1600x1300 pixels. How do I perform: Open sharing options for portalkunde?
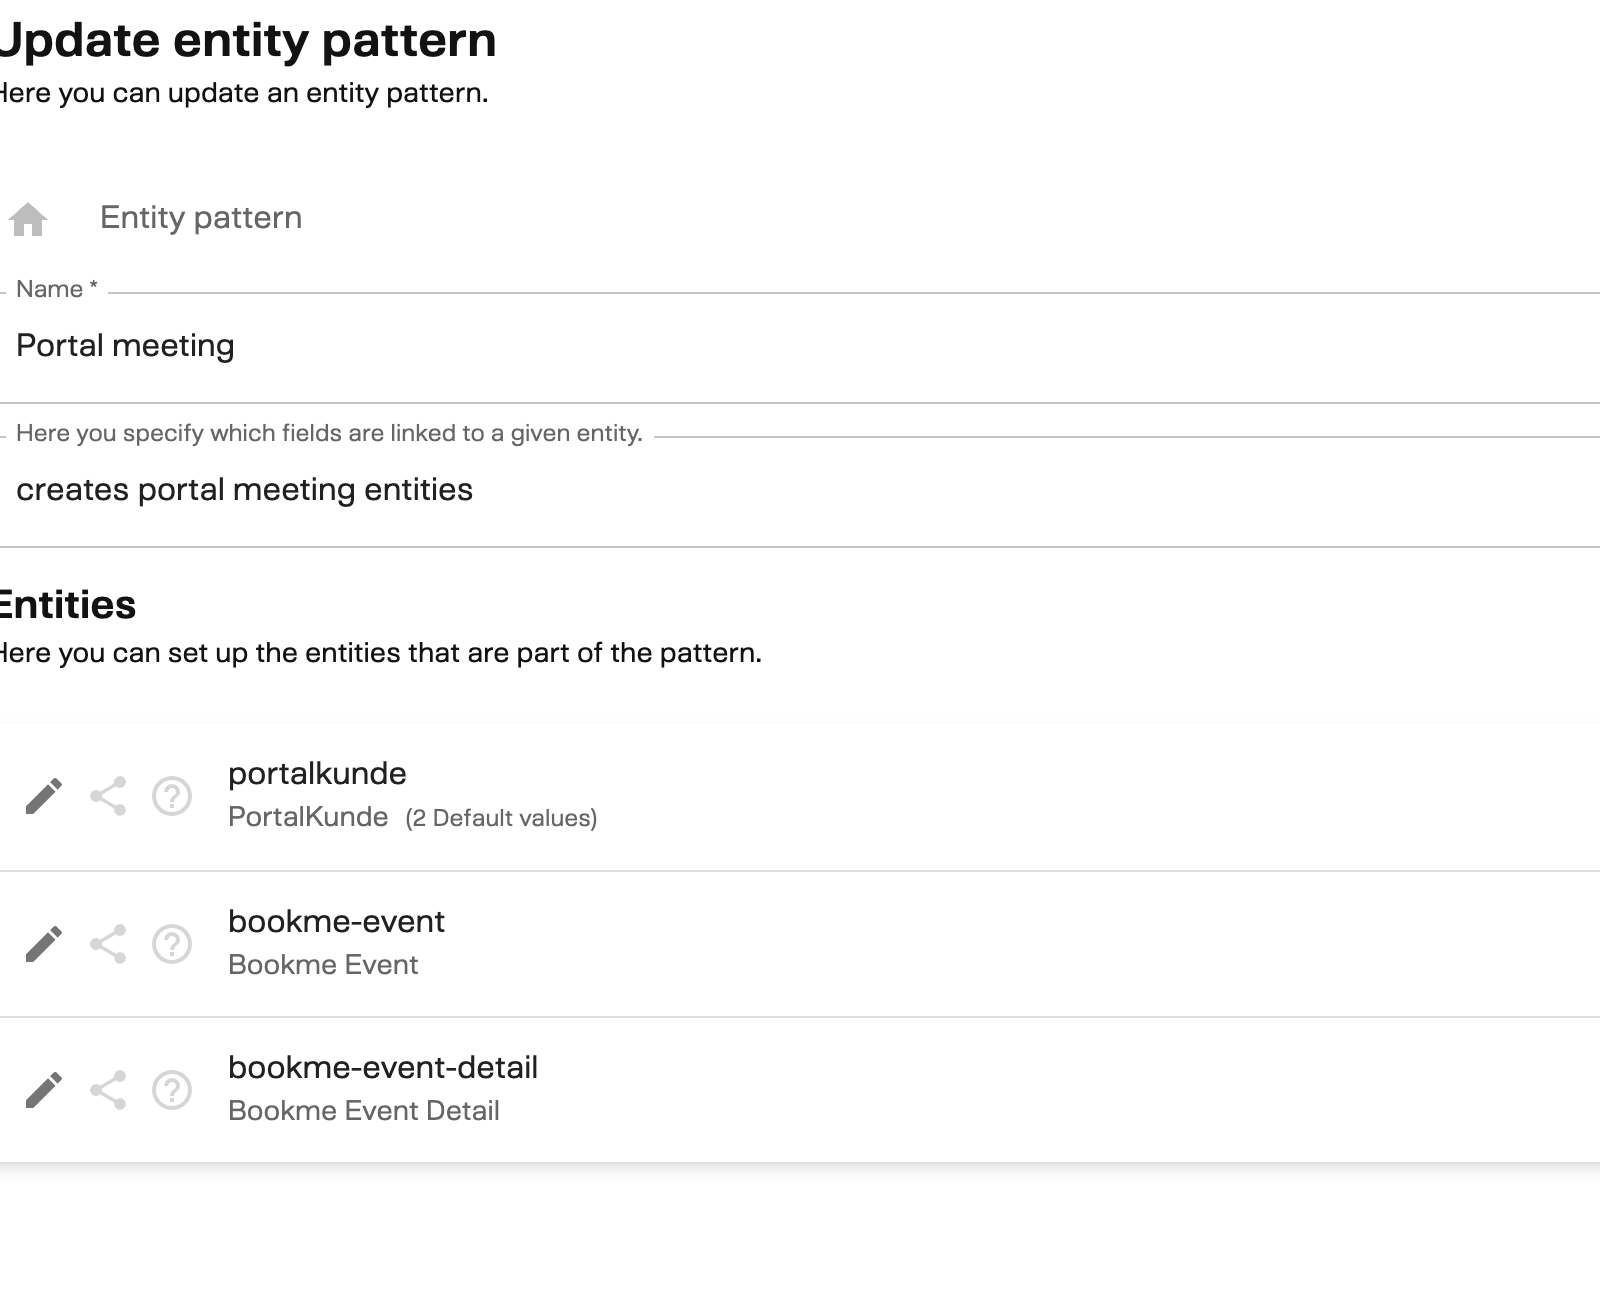pos(107,797)
